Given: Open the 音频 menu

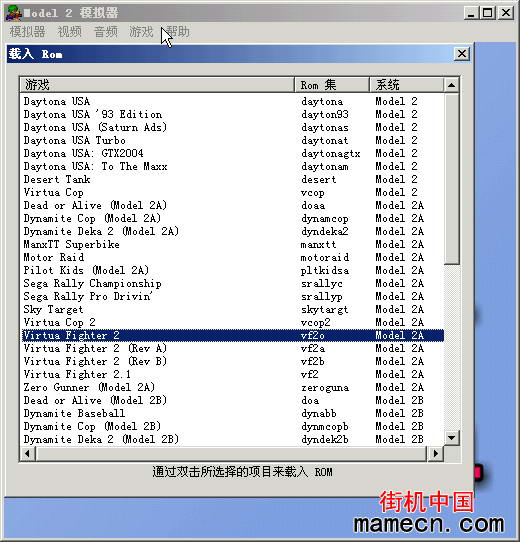Looking at the screenshot, I should [x=105, y=32].
